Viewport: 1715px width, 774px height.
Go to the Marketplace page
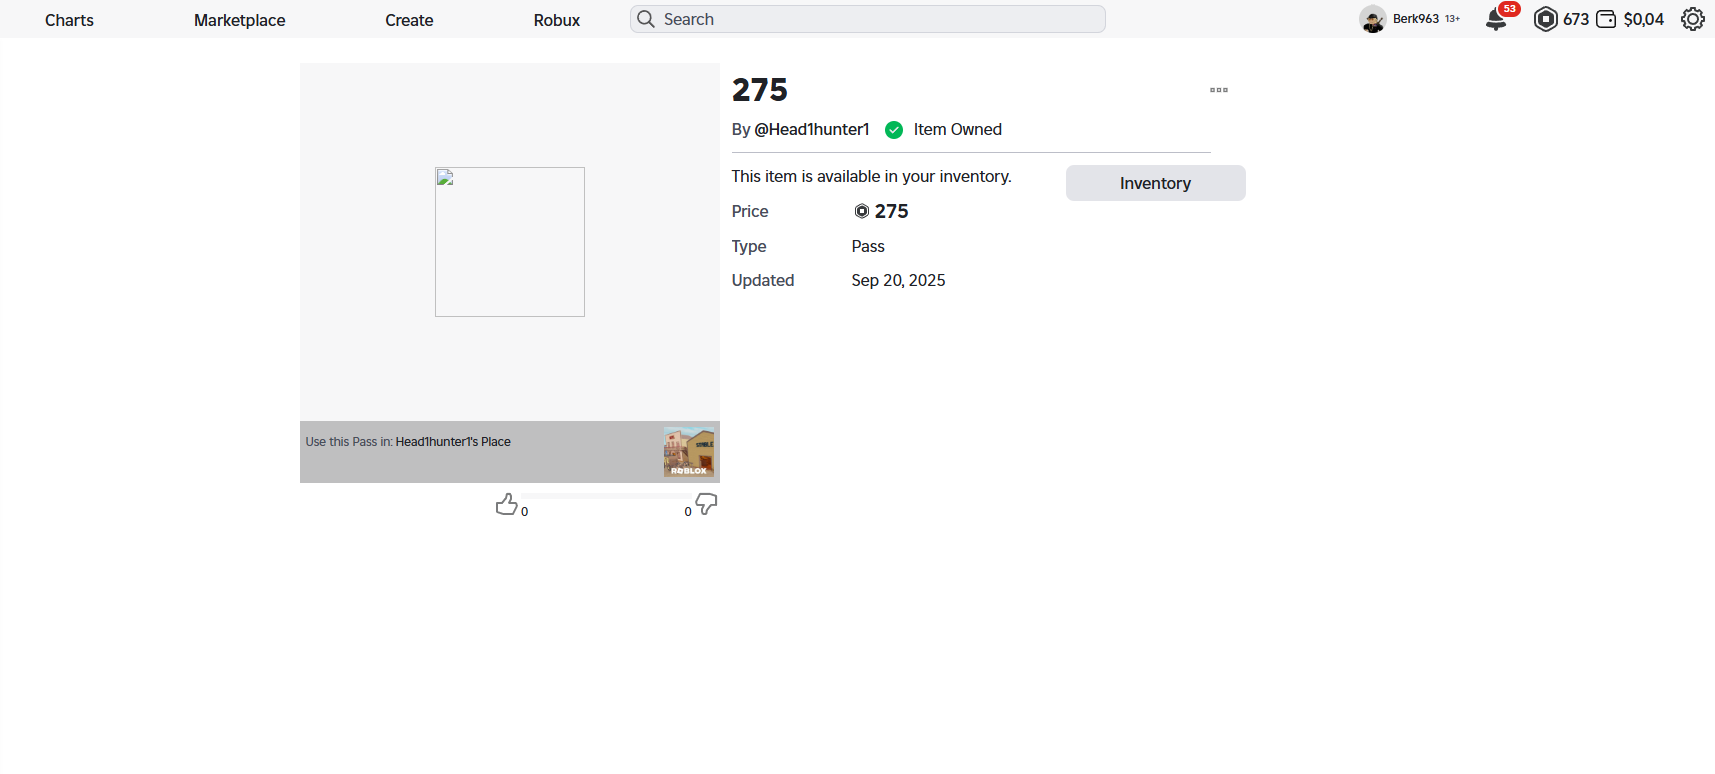coord(239,20)
